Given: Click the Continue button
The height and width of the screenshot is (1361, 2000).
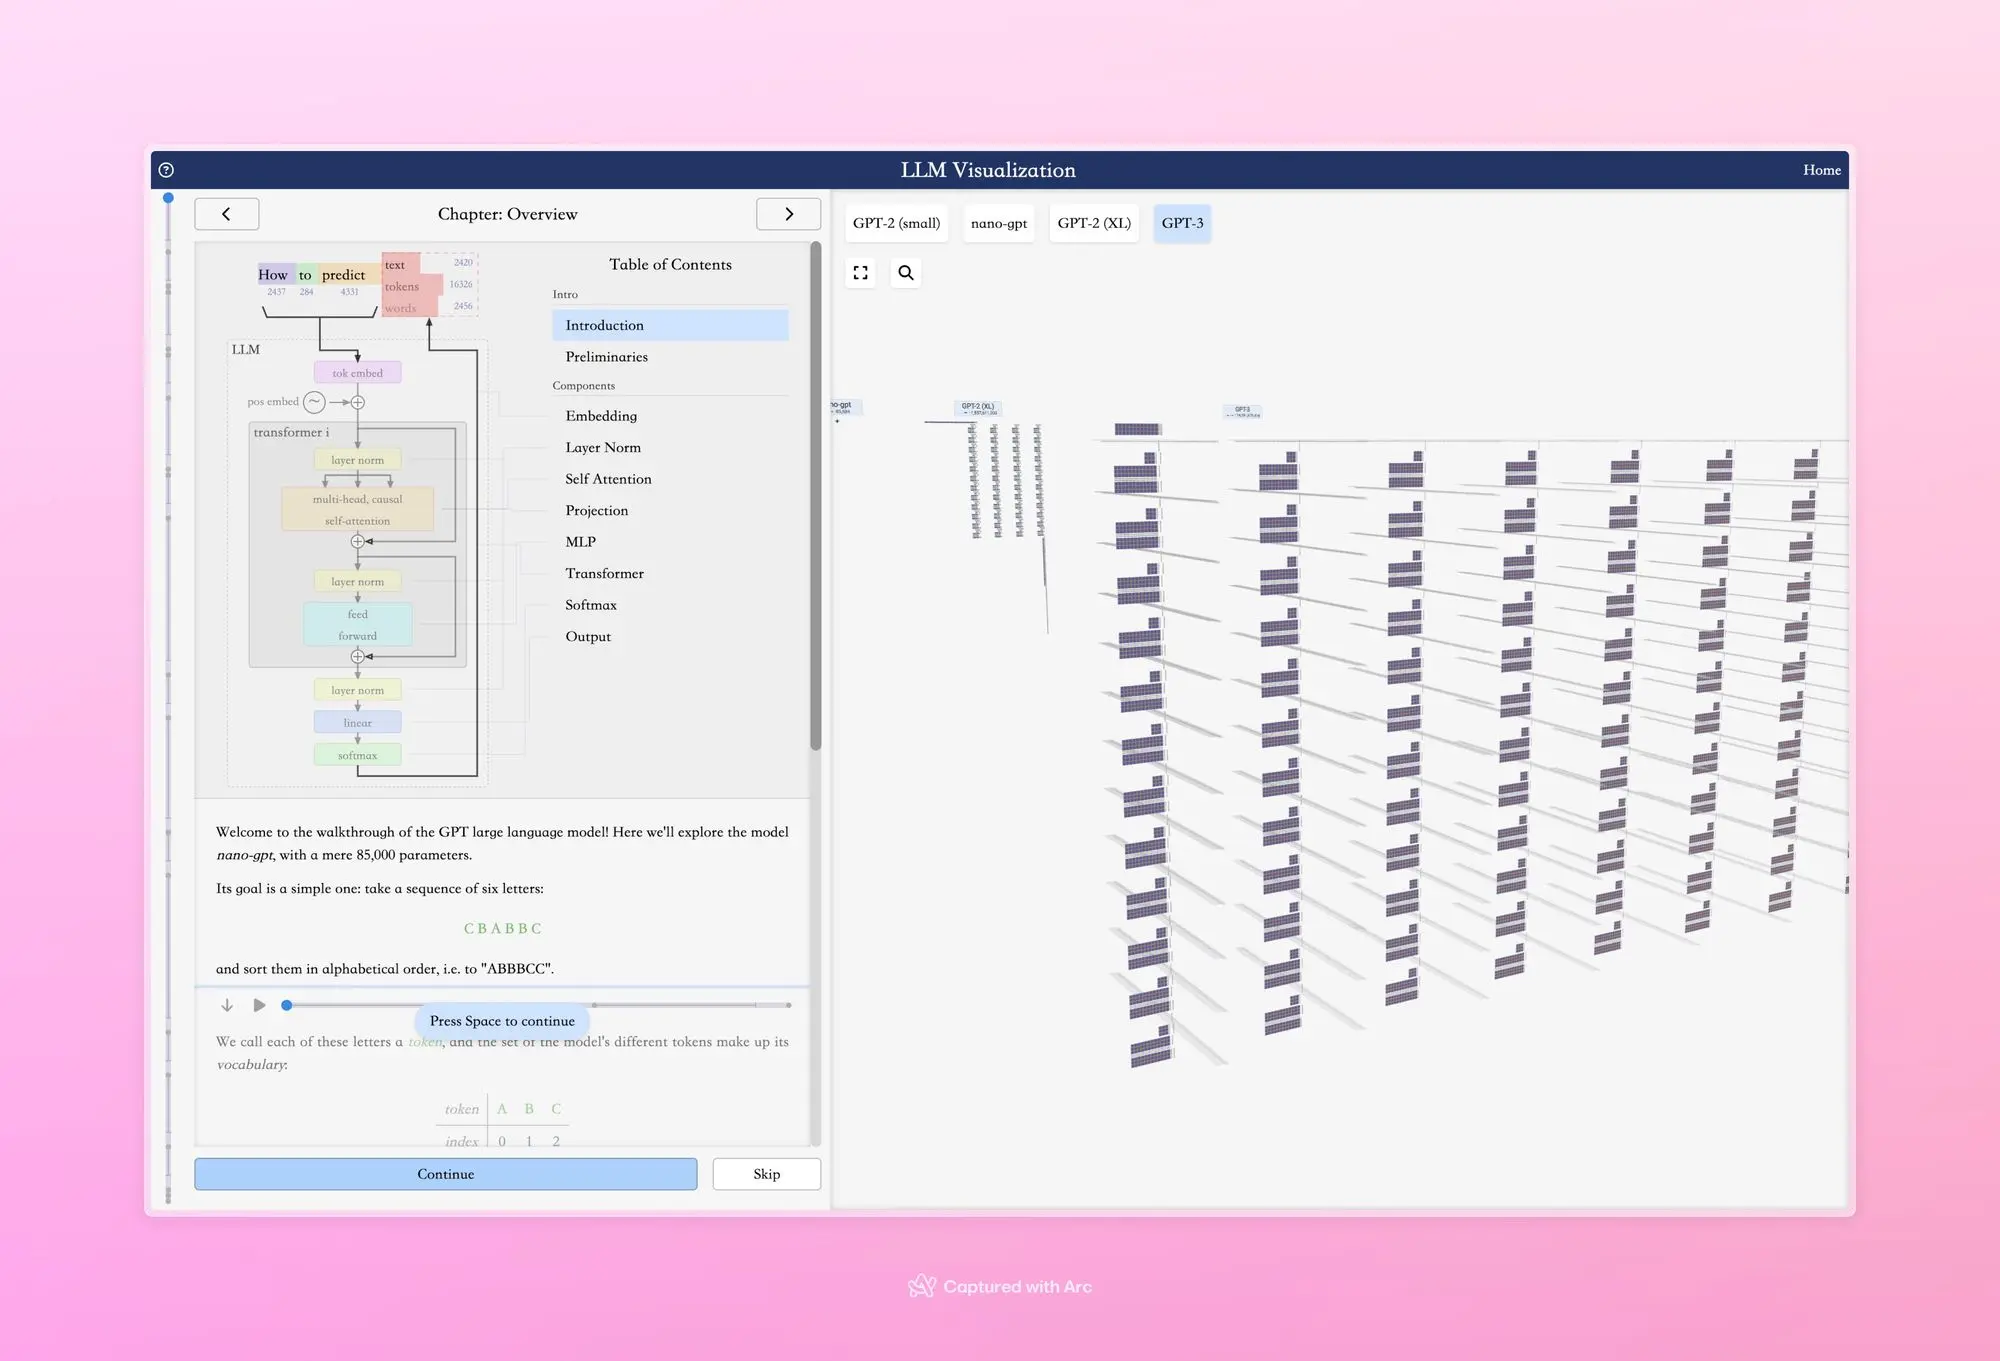Looking at the screenshot, I should click(446, 1174).
